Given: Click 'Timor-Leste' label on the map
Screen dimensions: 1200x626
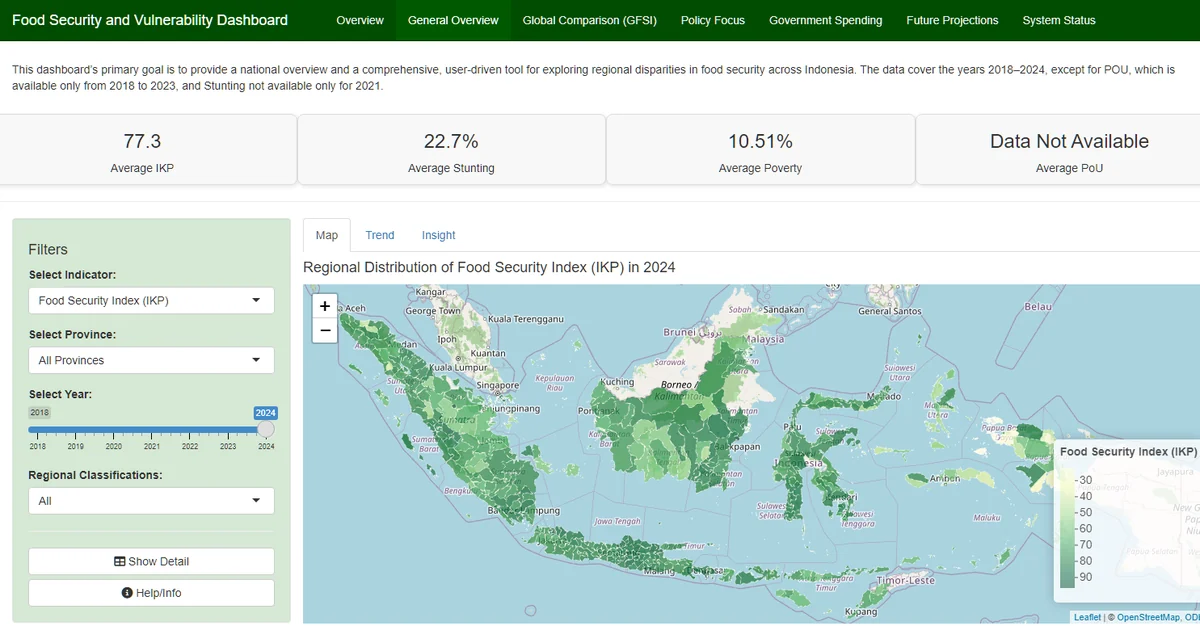Looking at the screenshot, I should 904,580.
